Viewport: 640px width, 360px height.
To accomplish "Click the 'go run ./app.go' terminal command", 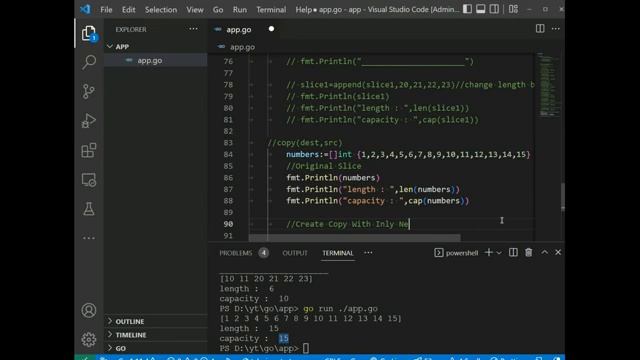I will point(340,309).
